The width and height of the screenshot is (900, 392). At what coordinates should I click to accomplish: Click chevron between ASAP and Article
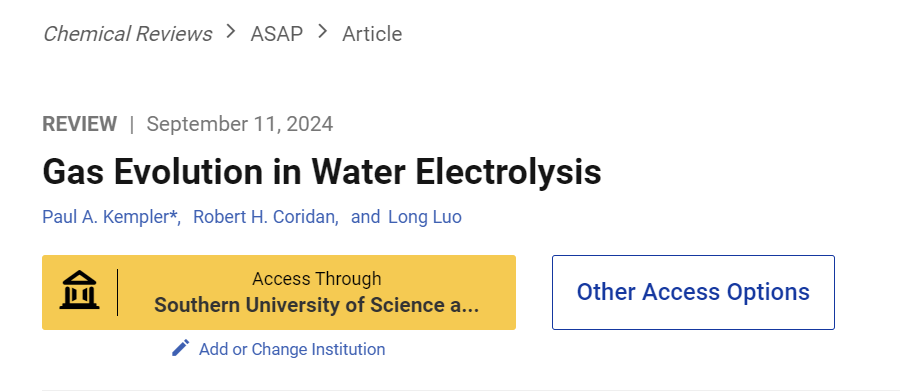pyautogui.click(x=323, y=32)
